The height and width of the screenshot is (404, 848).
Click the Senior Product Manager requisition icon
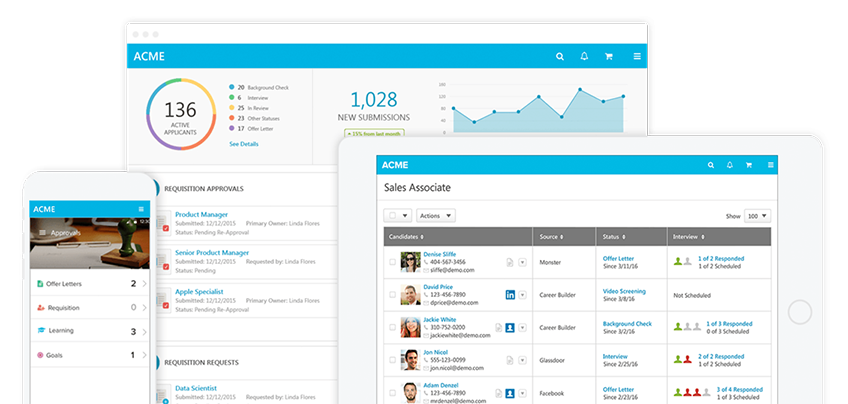pos(163,262)
